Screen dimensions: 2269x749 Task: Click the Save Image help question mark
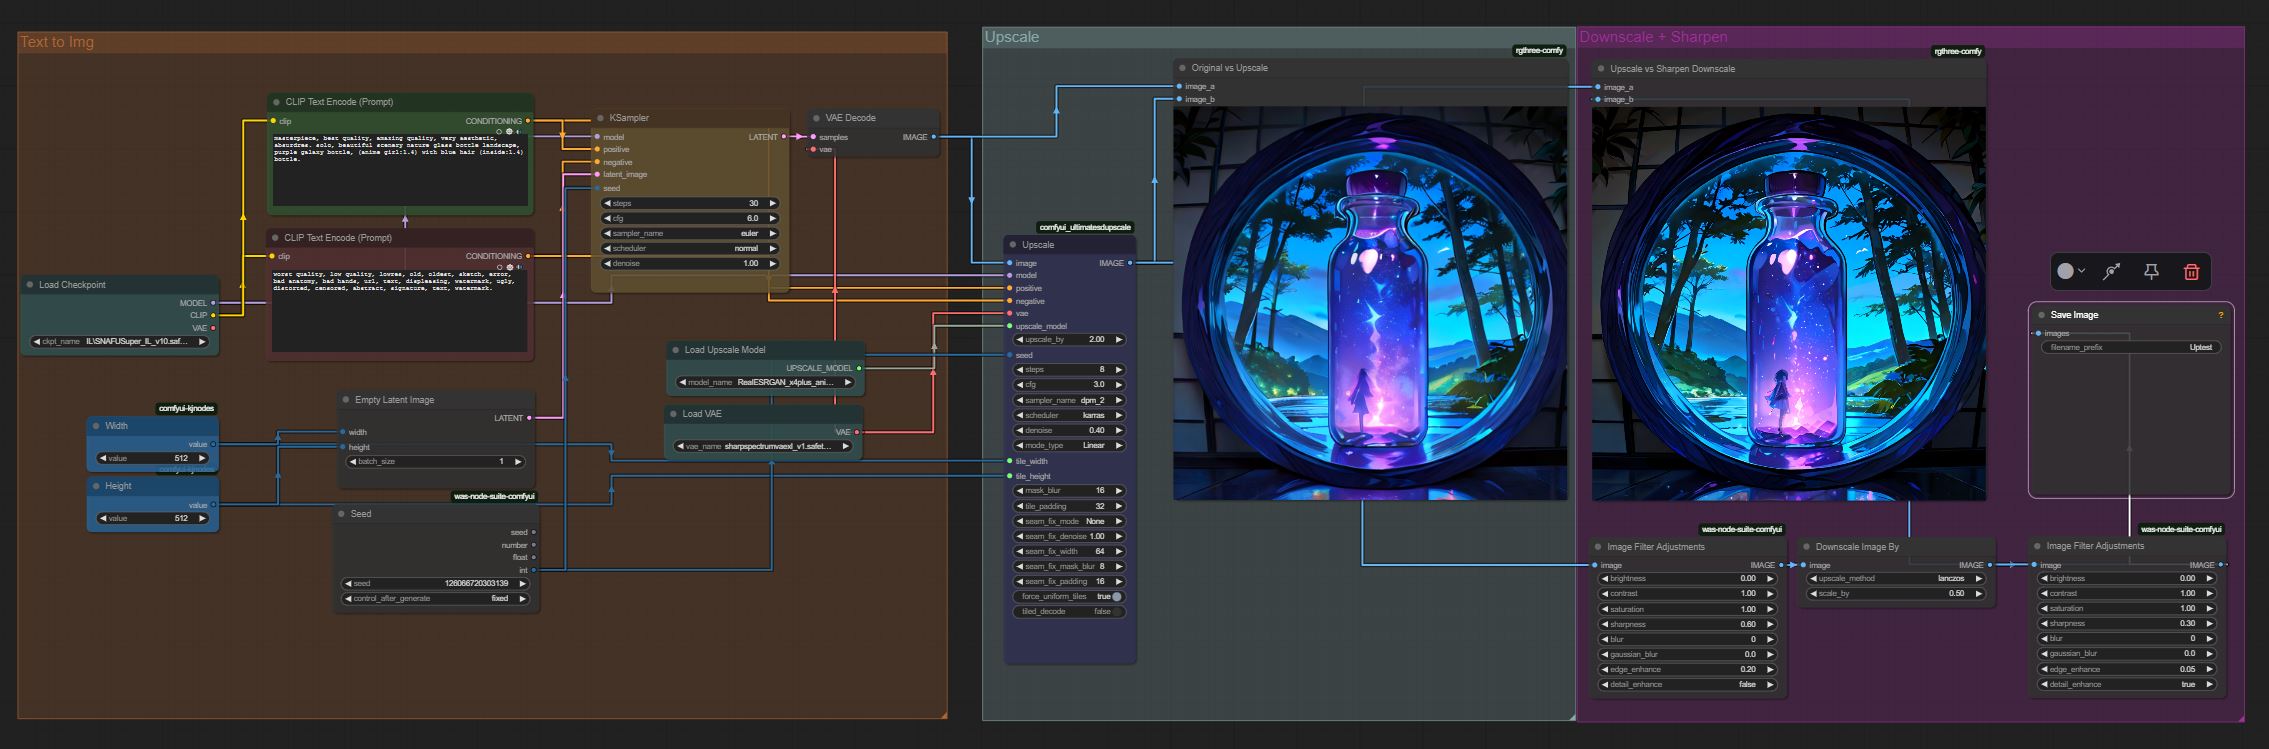(2220, 315)
